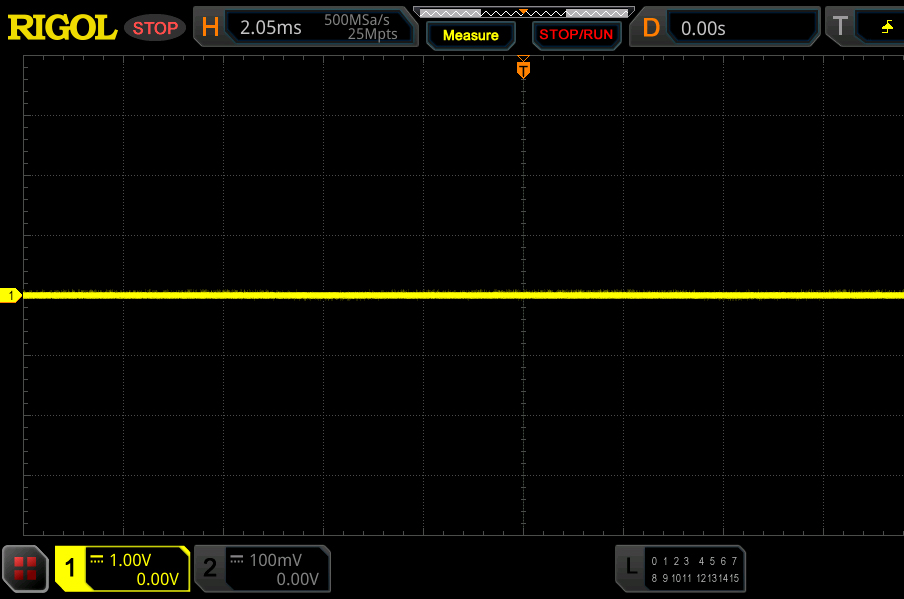Click channel 2 DC coupling icon
904x599 pixels.
click(x=236, y=559)
